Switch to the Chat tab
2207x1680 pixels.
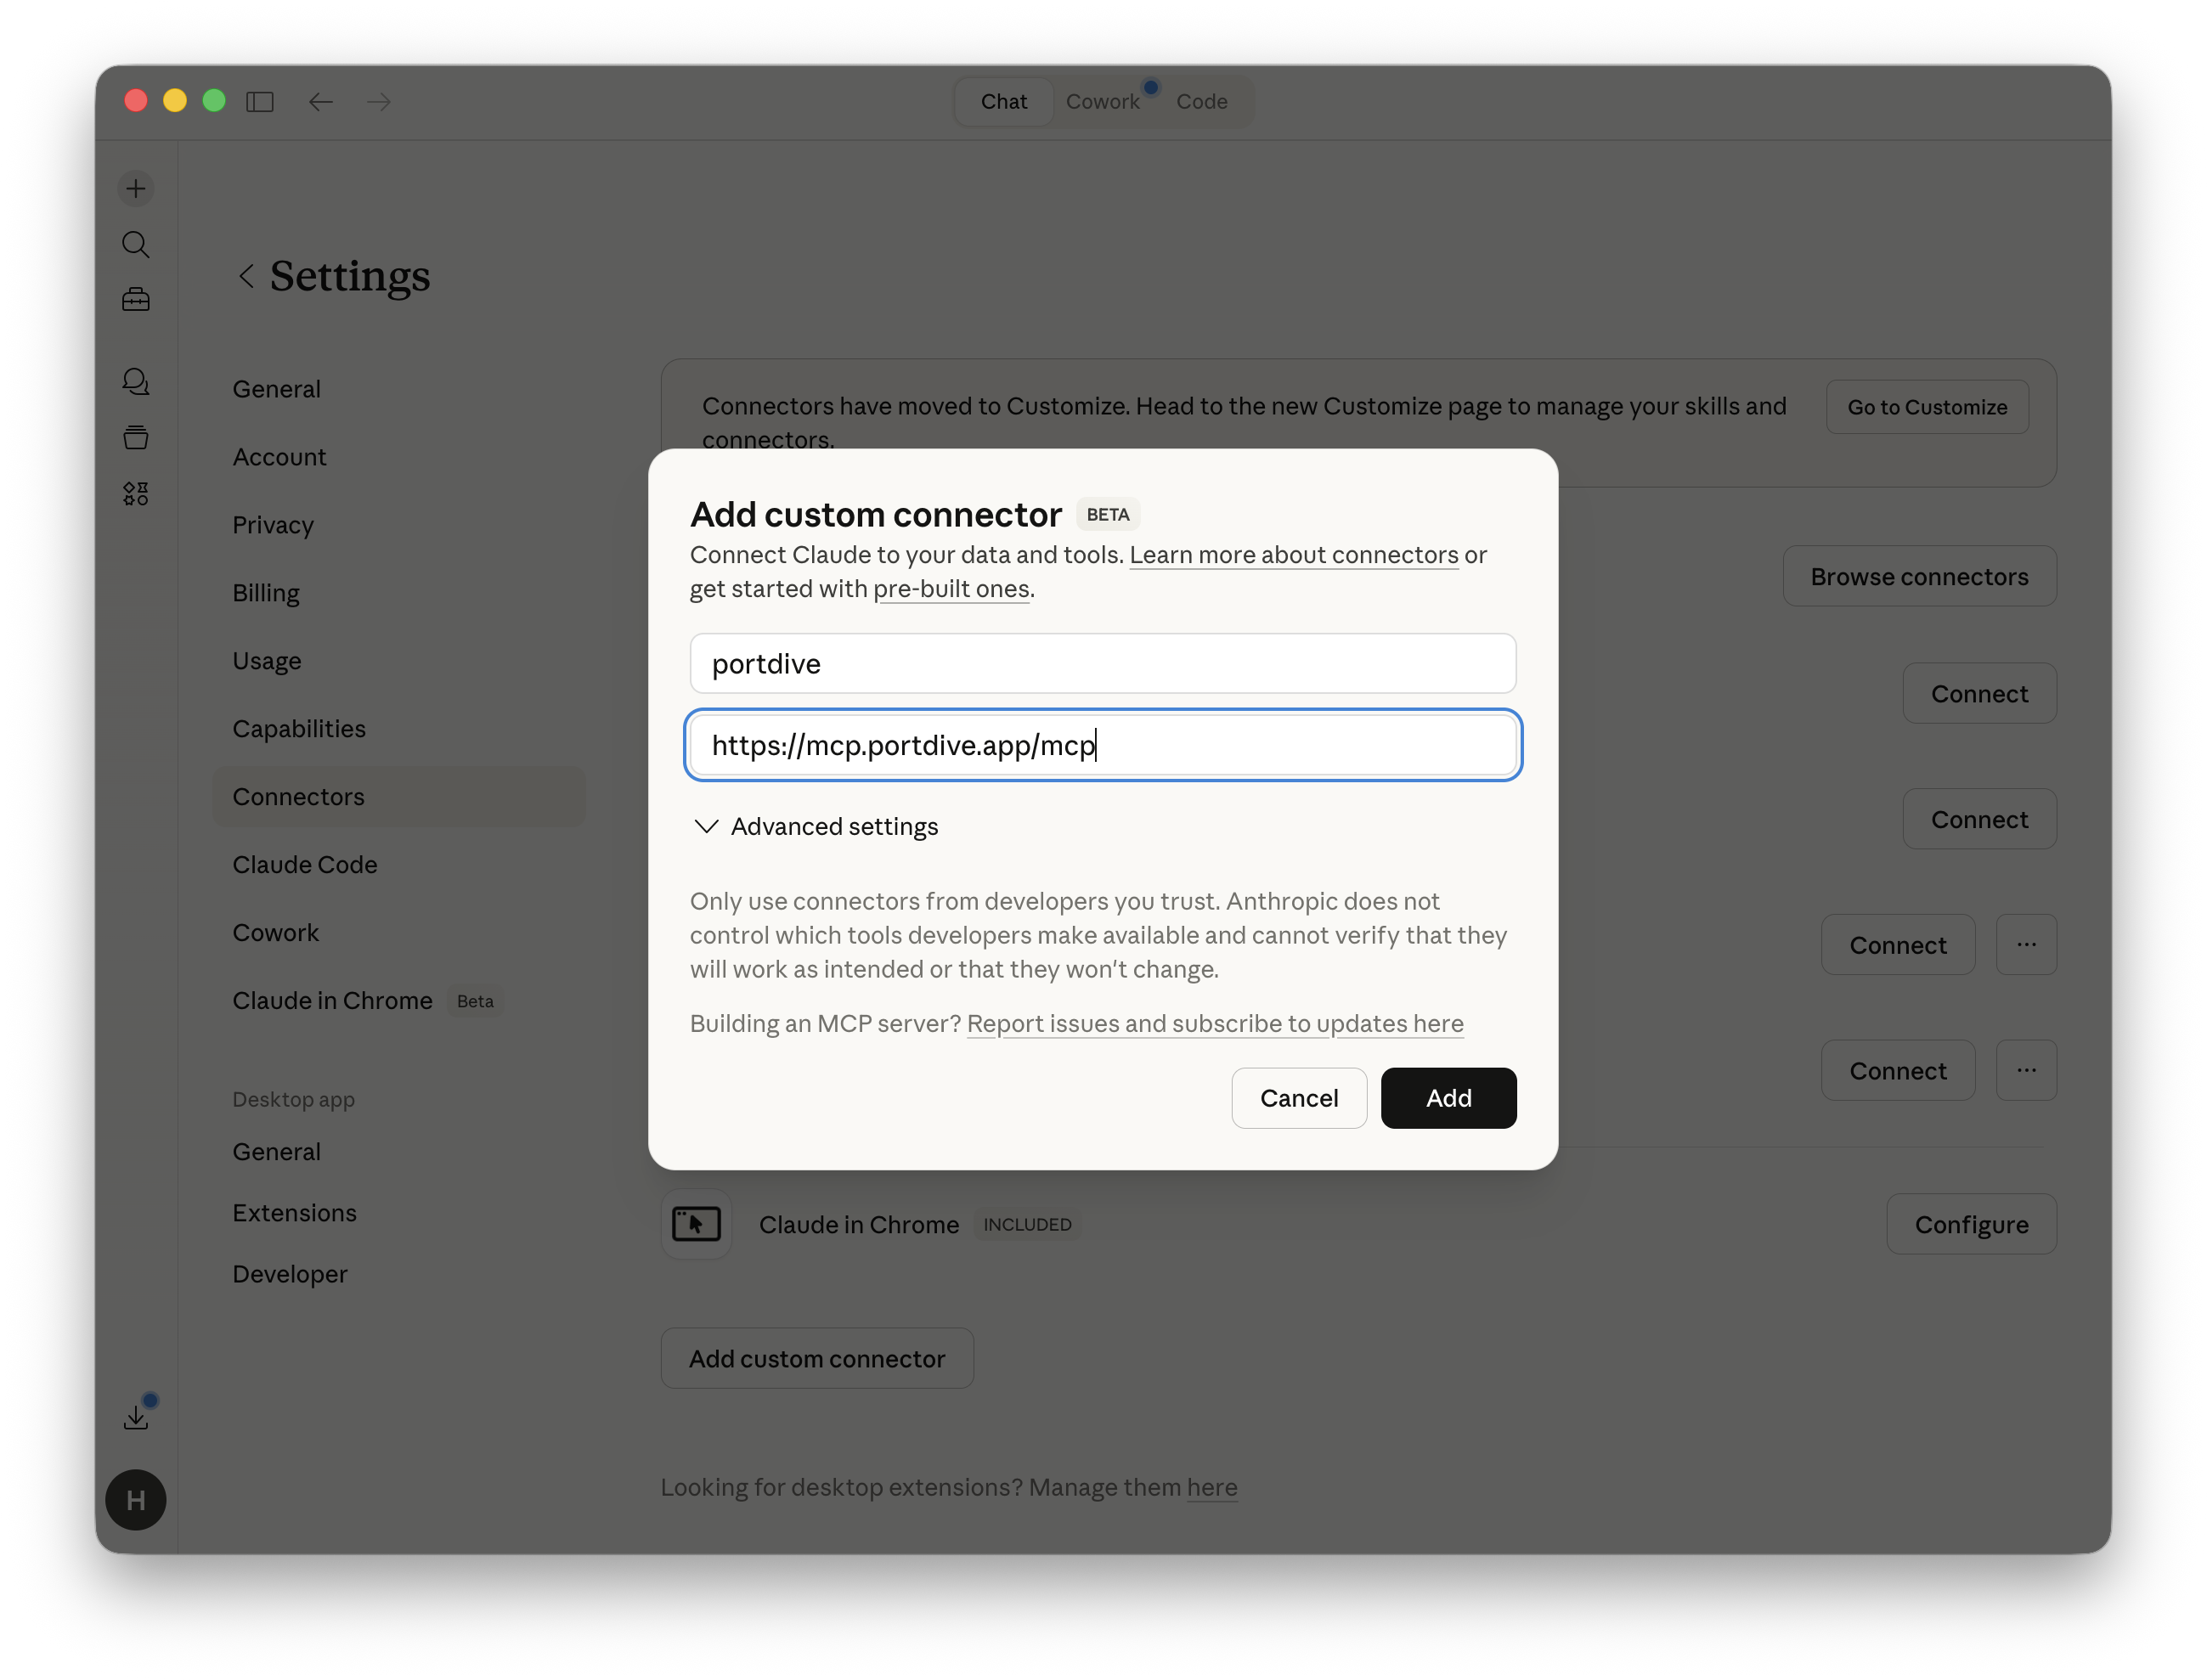pos(1003,101)
